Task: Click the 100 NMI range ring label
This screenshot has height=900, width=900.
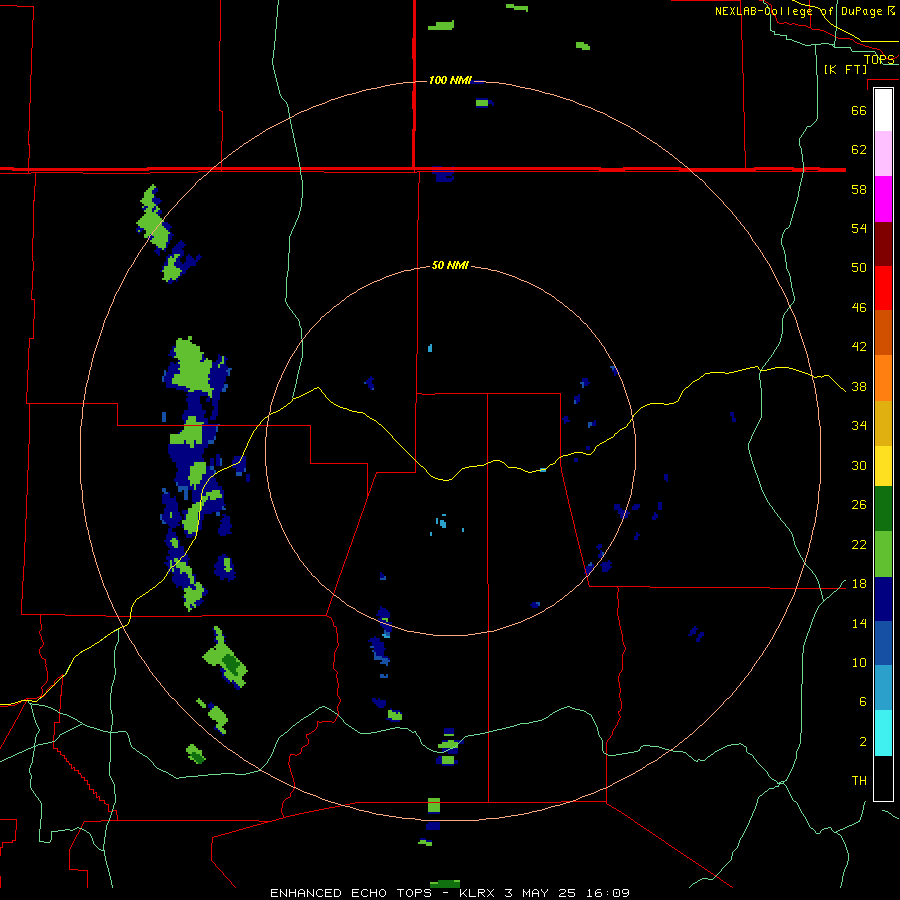Action: coord(450,80)
